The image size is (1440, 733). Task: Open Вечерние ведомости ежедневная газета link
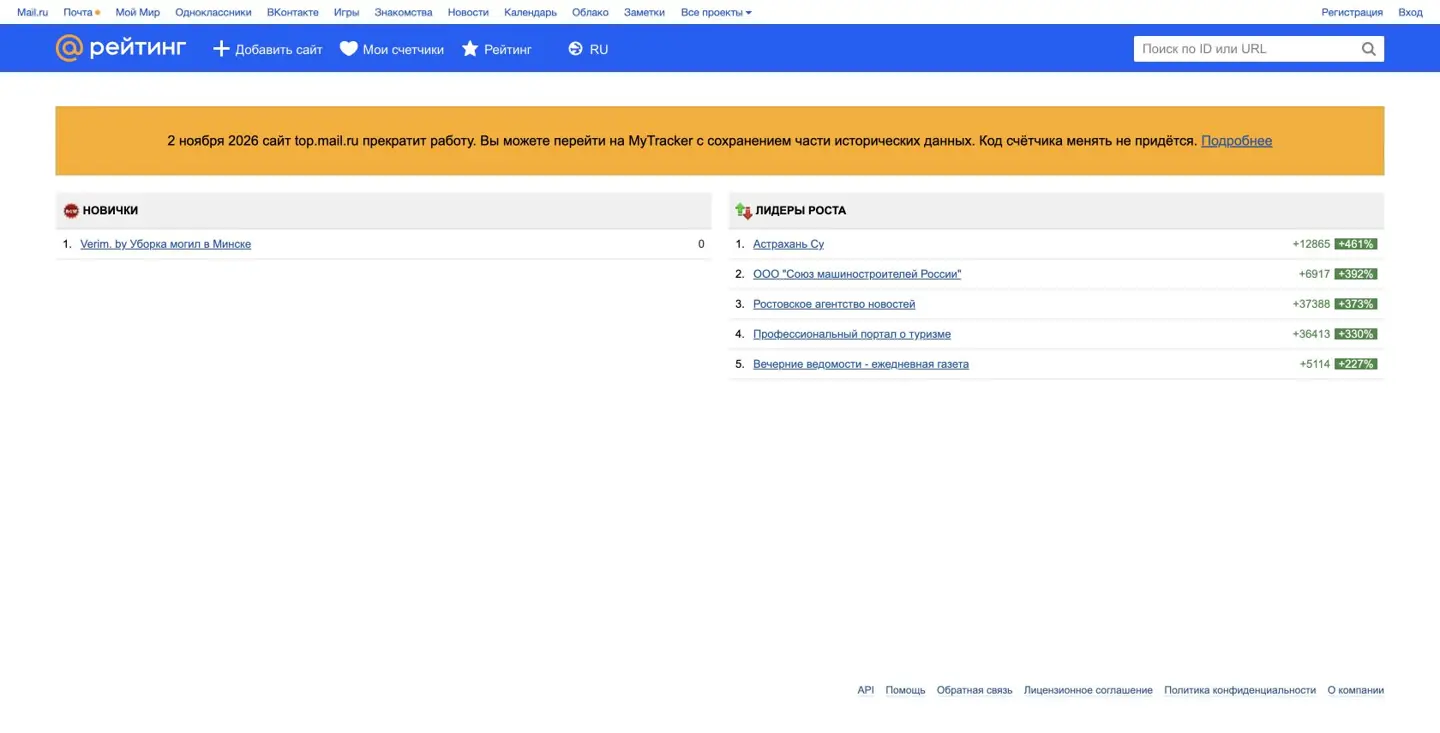(x=861, y=364)
